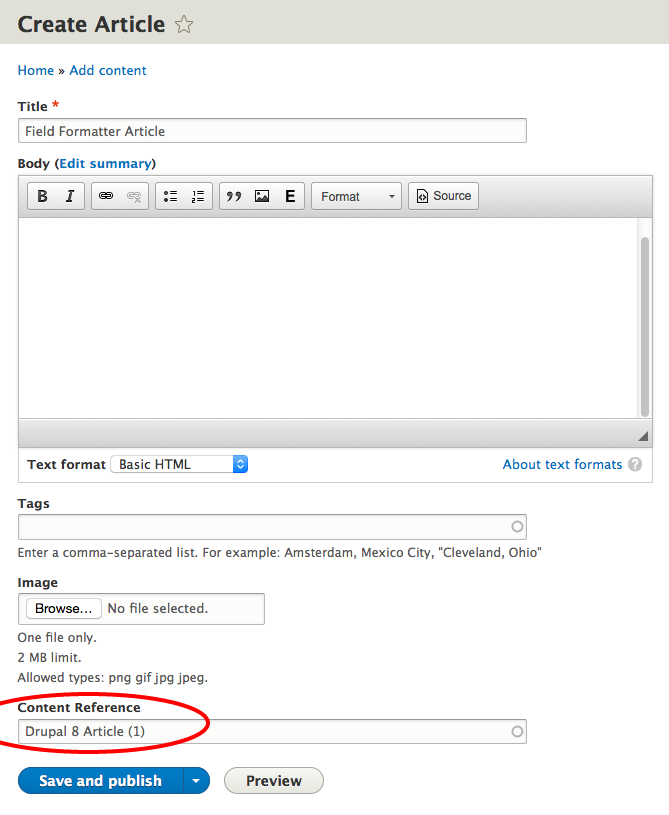Click Browse to choose an image file

pos(63,608)
